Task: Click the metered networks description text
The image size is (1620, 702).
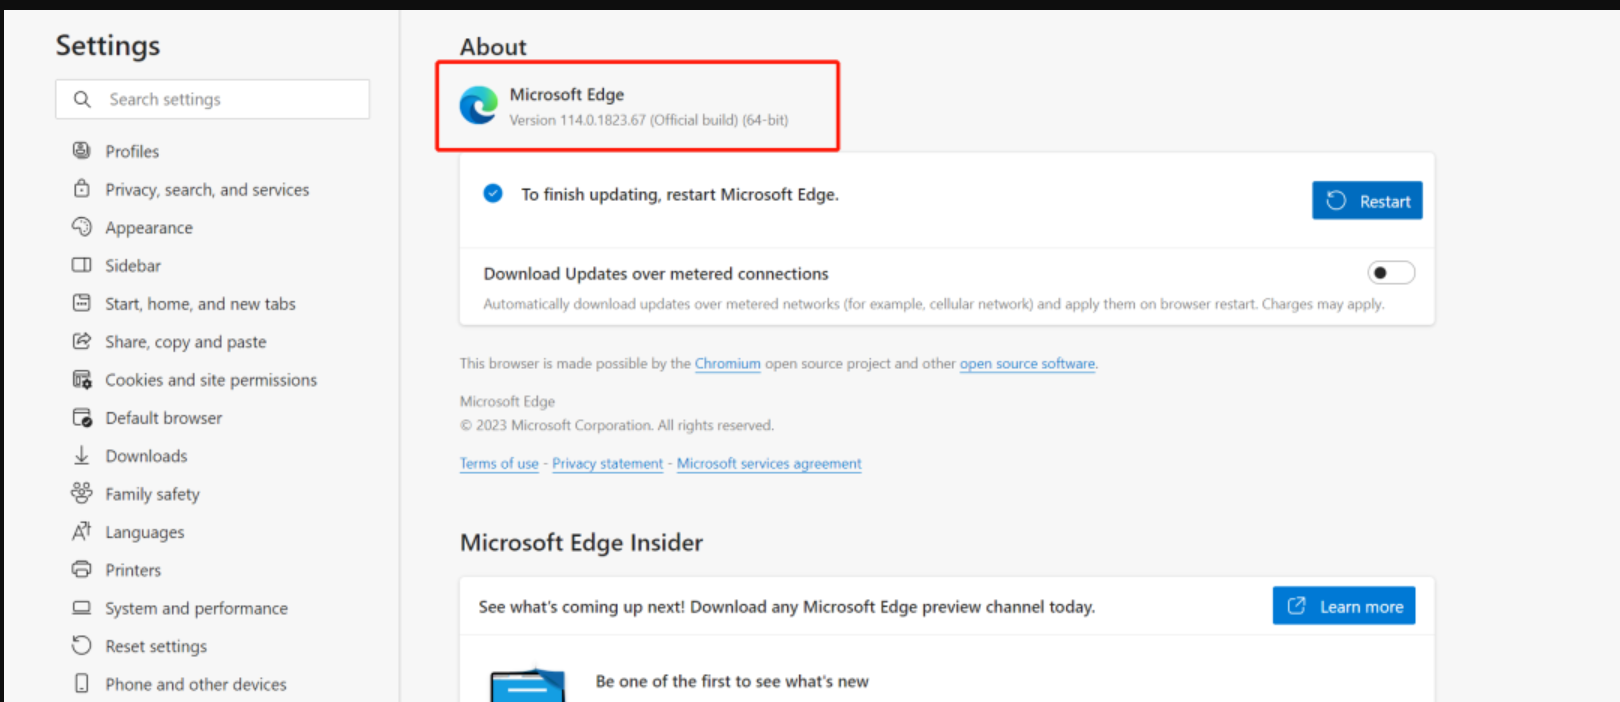Action: (934, 304)
